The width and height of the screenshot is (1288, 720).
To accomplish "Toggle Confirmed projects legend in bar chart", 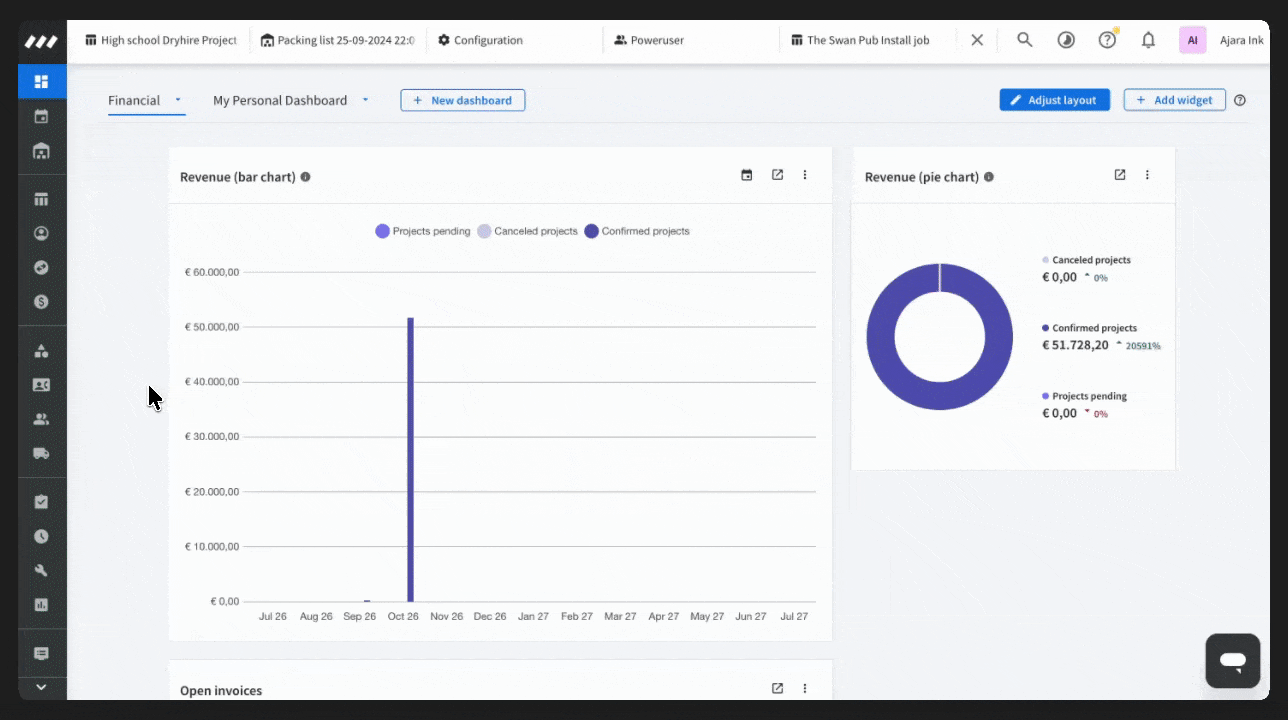I will coord(637,231).
